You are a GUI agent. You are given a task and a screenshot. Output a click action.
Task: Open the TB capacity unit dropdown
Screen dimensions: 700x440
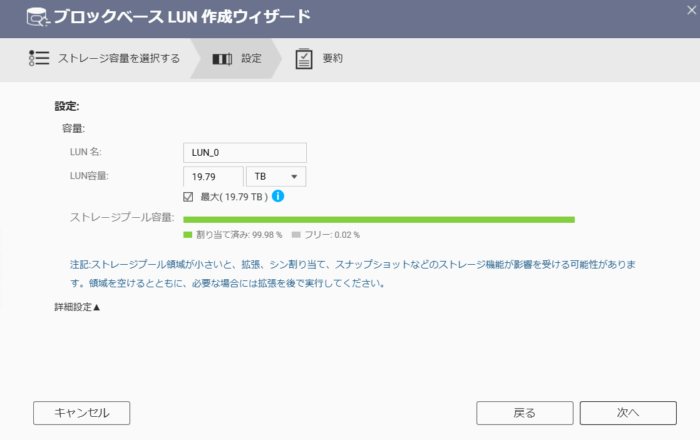(275, 176)
